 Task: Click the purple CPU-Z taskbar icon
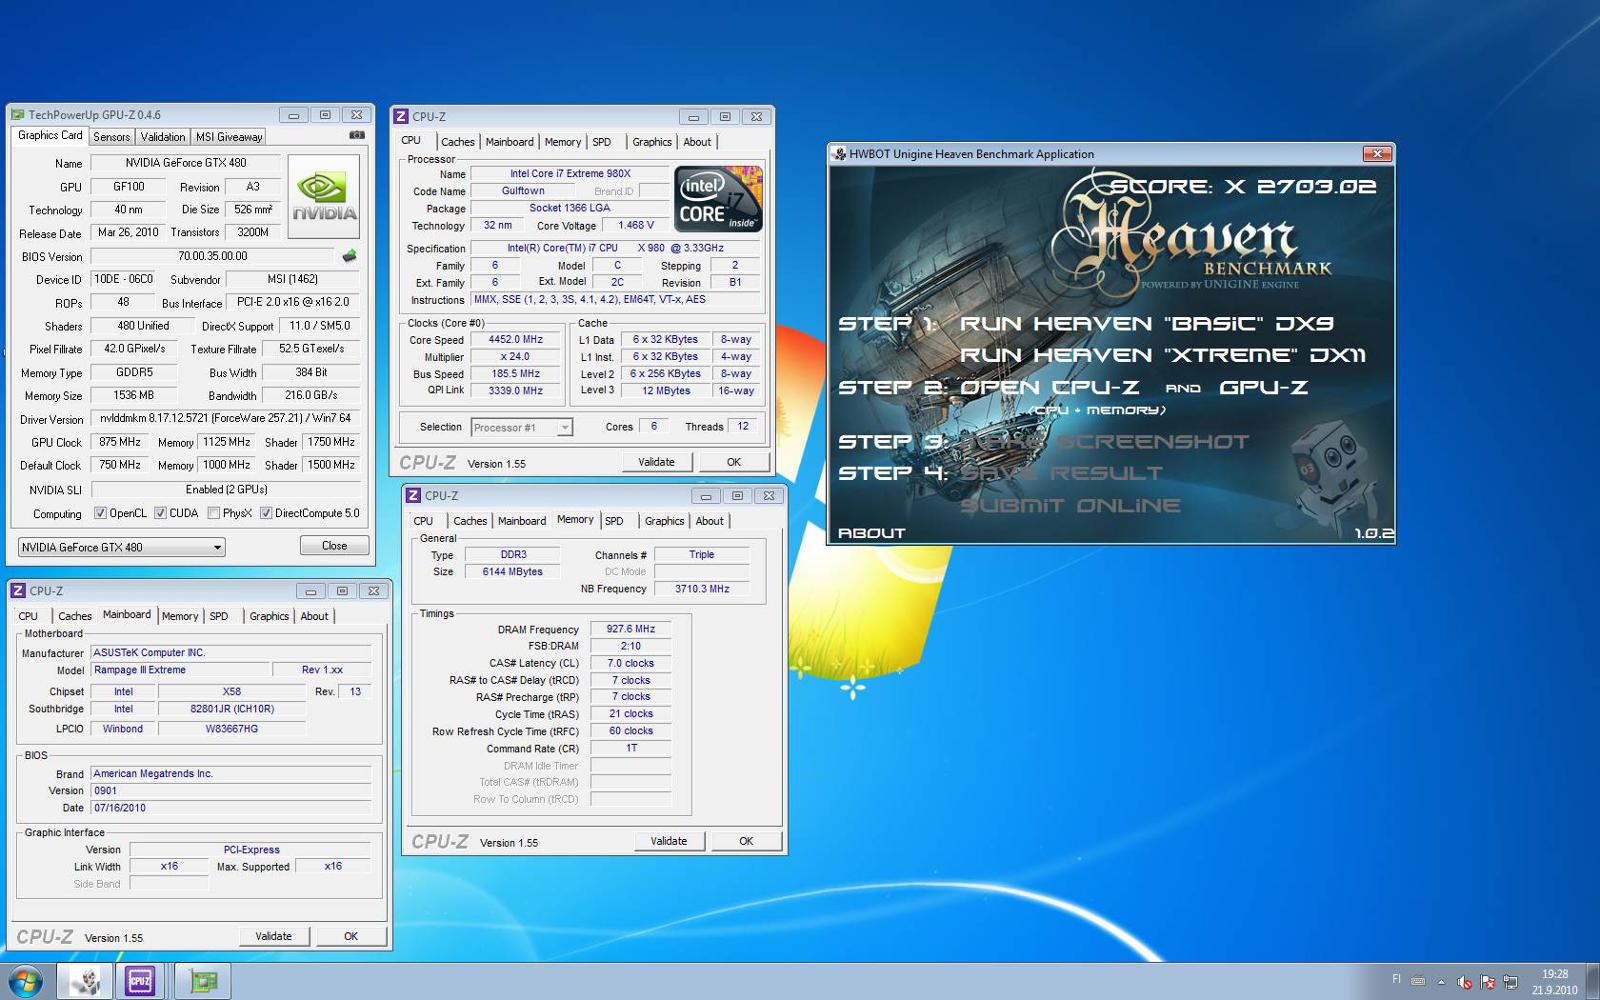(x=139, y=981)
